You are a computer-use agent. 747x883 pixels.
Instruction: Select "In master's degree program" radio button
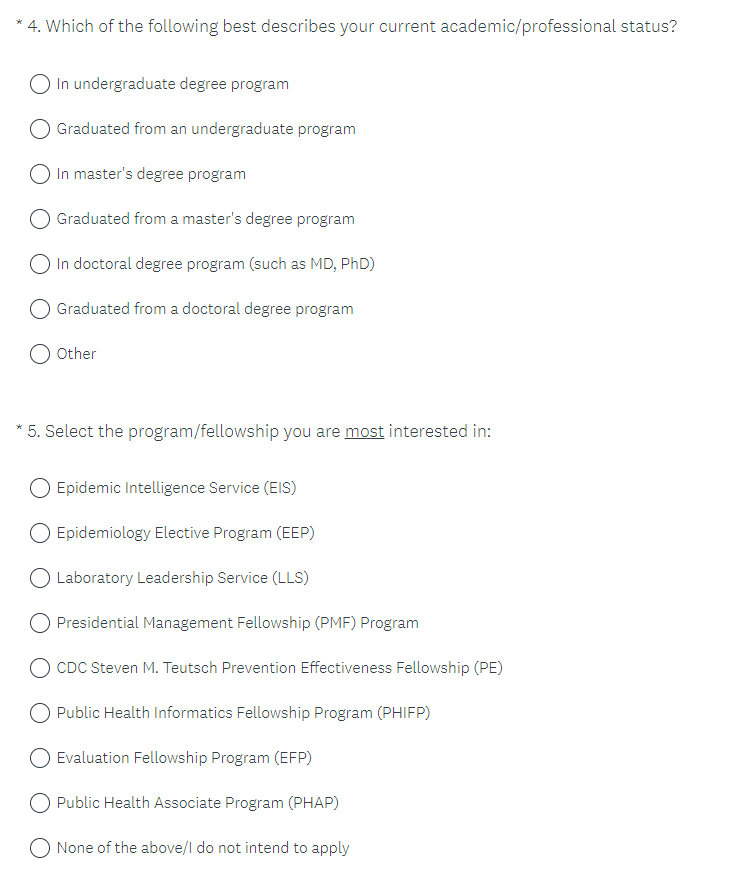41,174
